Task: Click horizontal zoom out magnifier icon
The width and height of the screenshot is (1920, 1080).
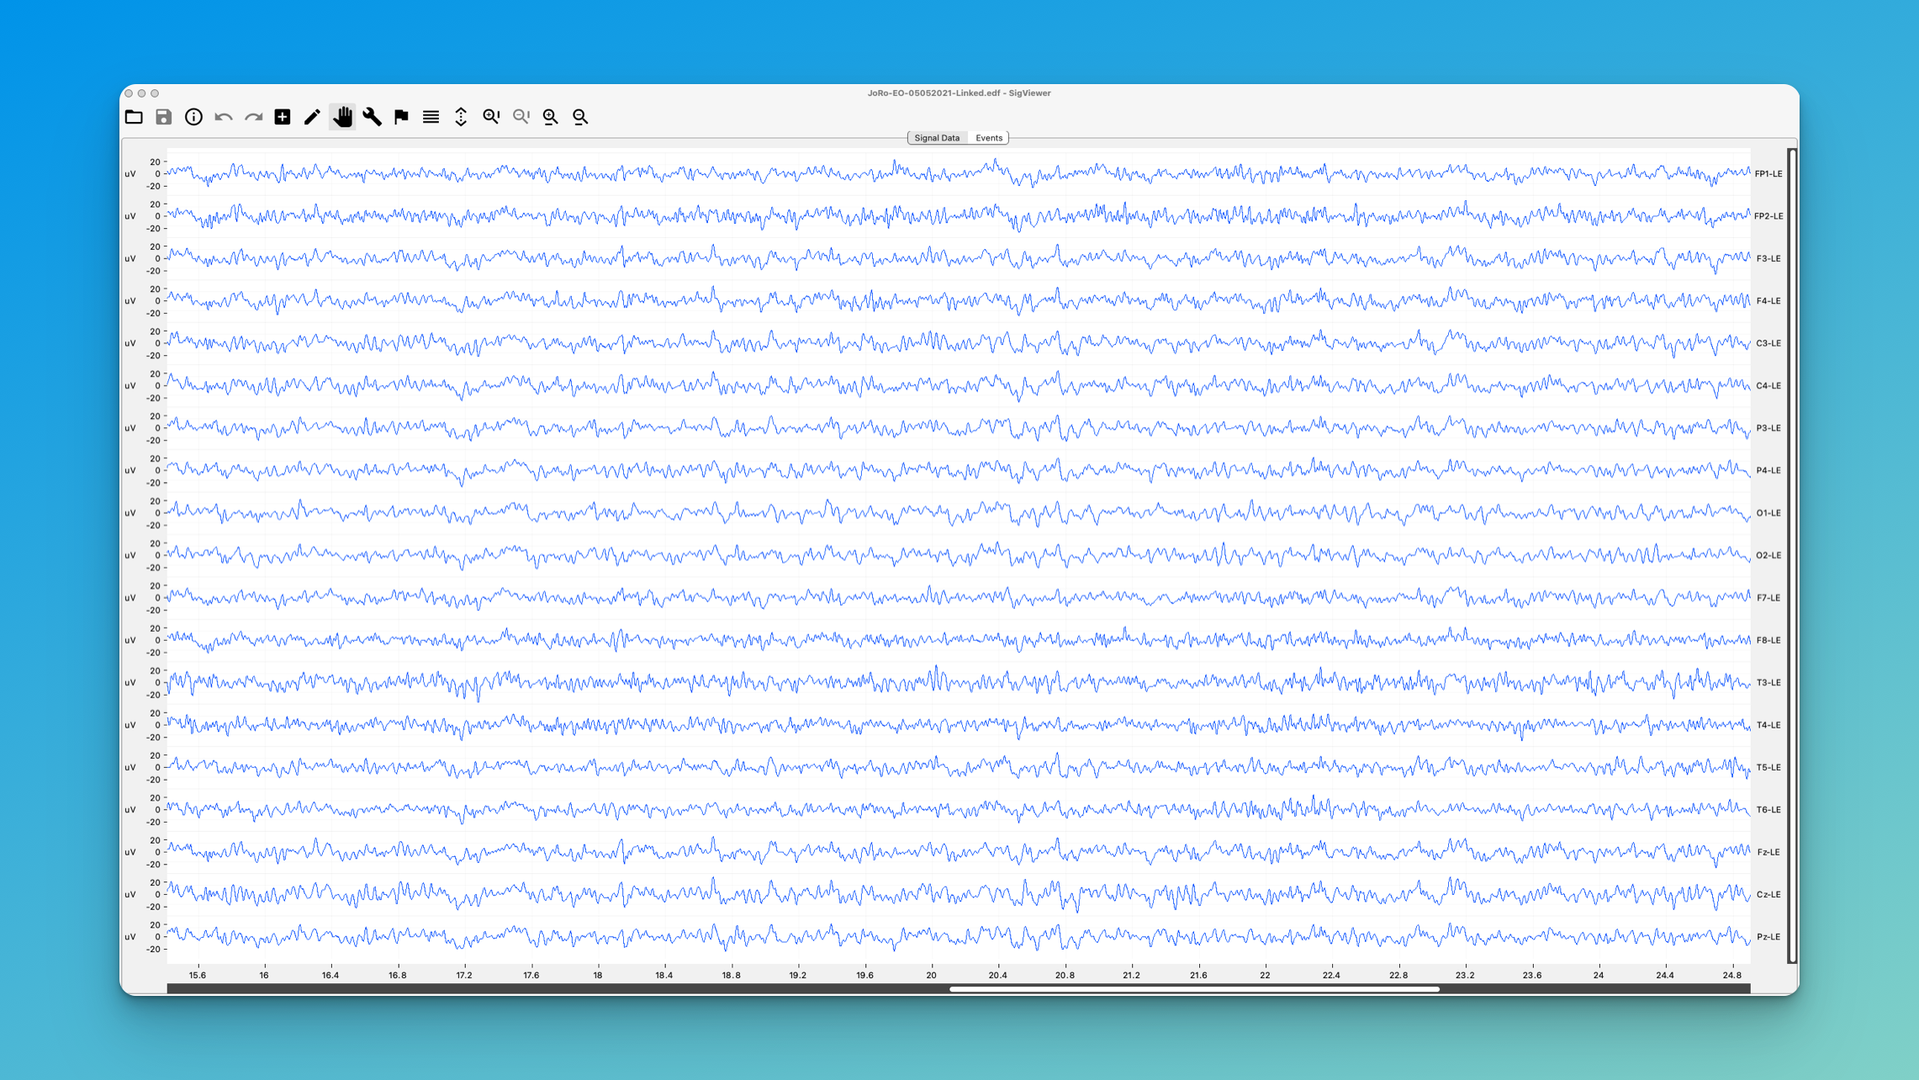Action: 580,117
